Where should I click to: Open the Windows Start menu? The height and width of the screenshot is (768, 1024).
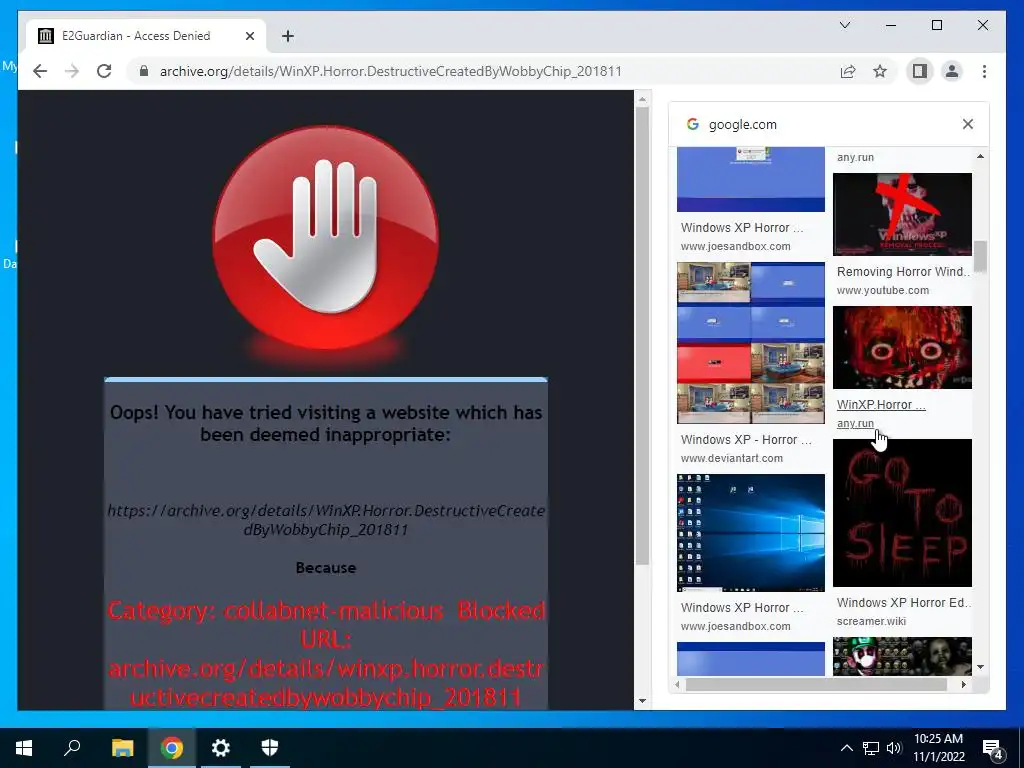[x=24, y=748]
